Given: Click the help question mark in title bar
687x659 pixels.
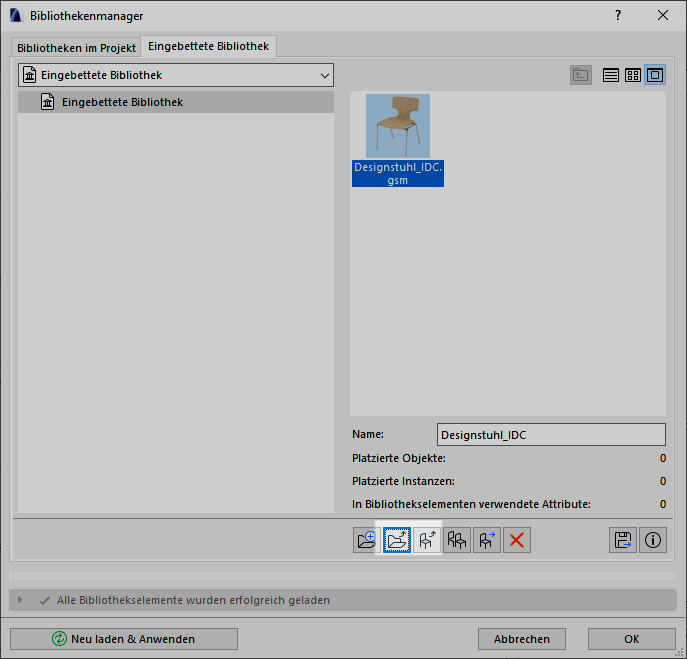Looking at the screenshot, I should tap(618, 15).
